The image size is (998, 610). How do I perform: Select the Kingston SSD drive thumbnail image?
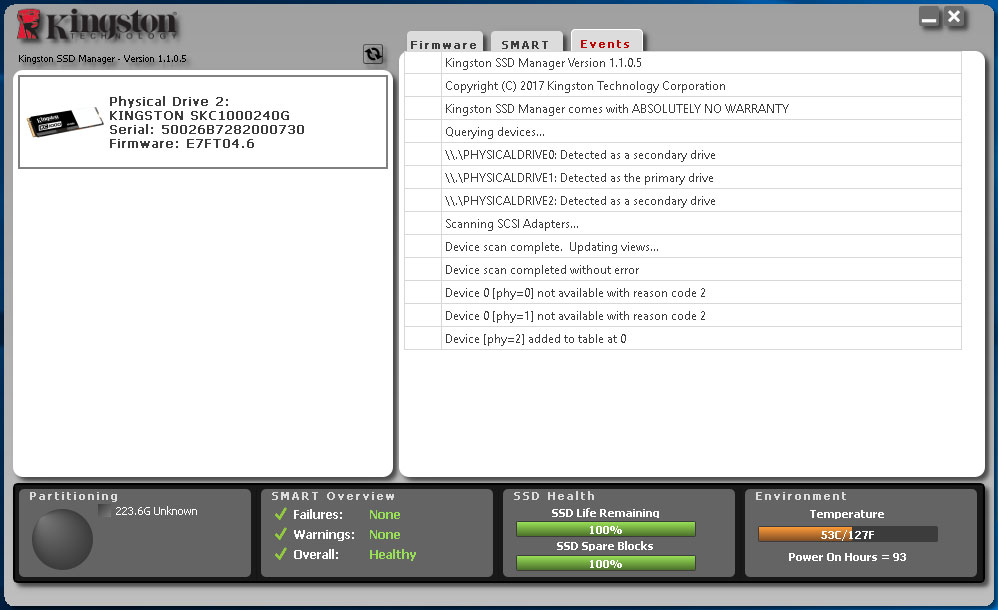coord(65,121)
